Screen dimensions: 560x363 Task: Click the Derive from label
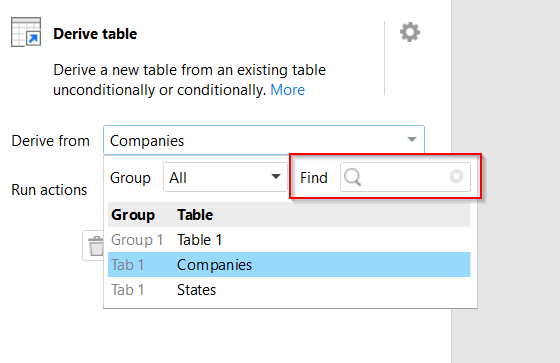coord(50,141)
